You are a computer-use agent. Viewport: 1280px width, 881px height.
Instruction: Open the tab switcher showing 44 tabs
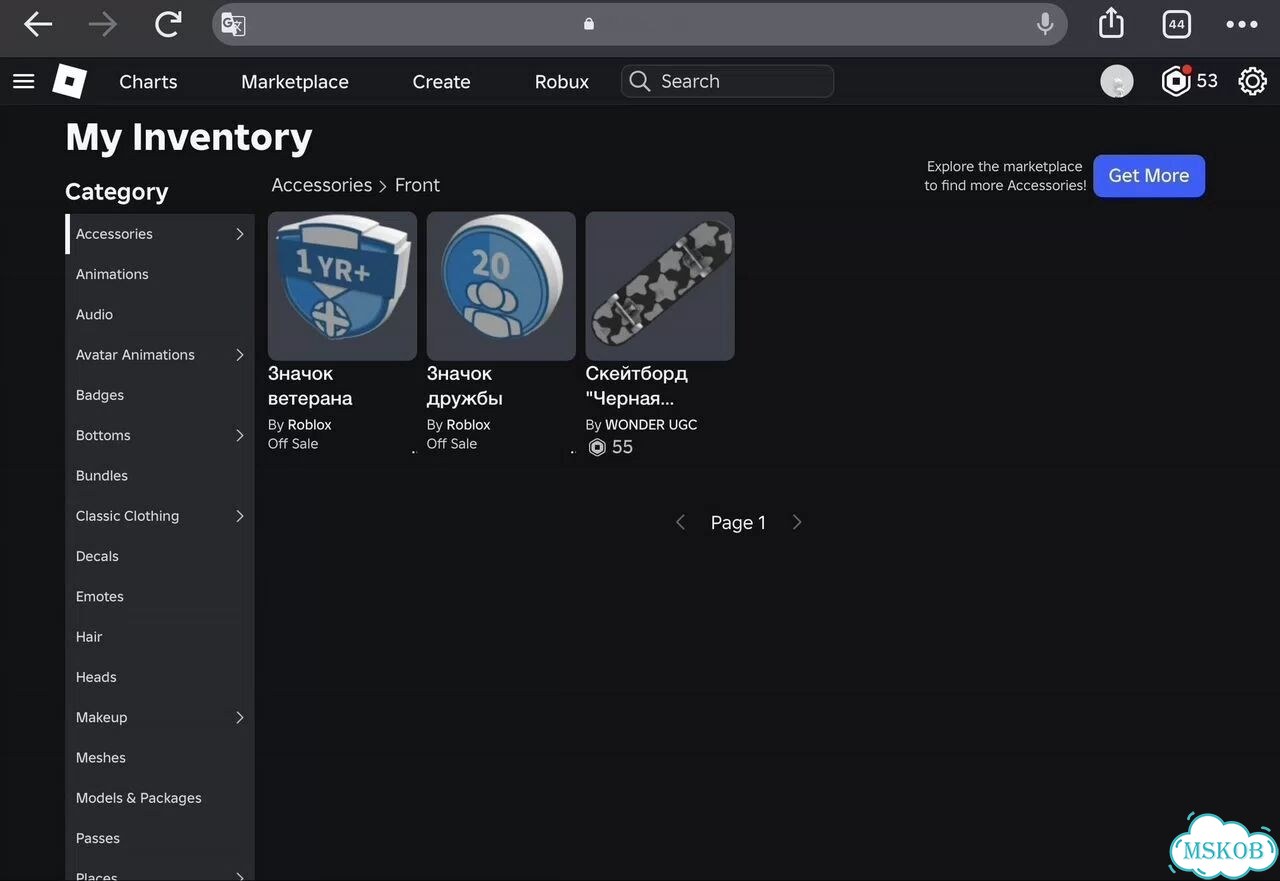point(1176,24)
